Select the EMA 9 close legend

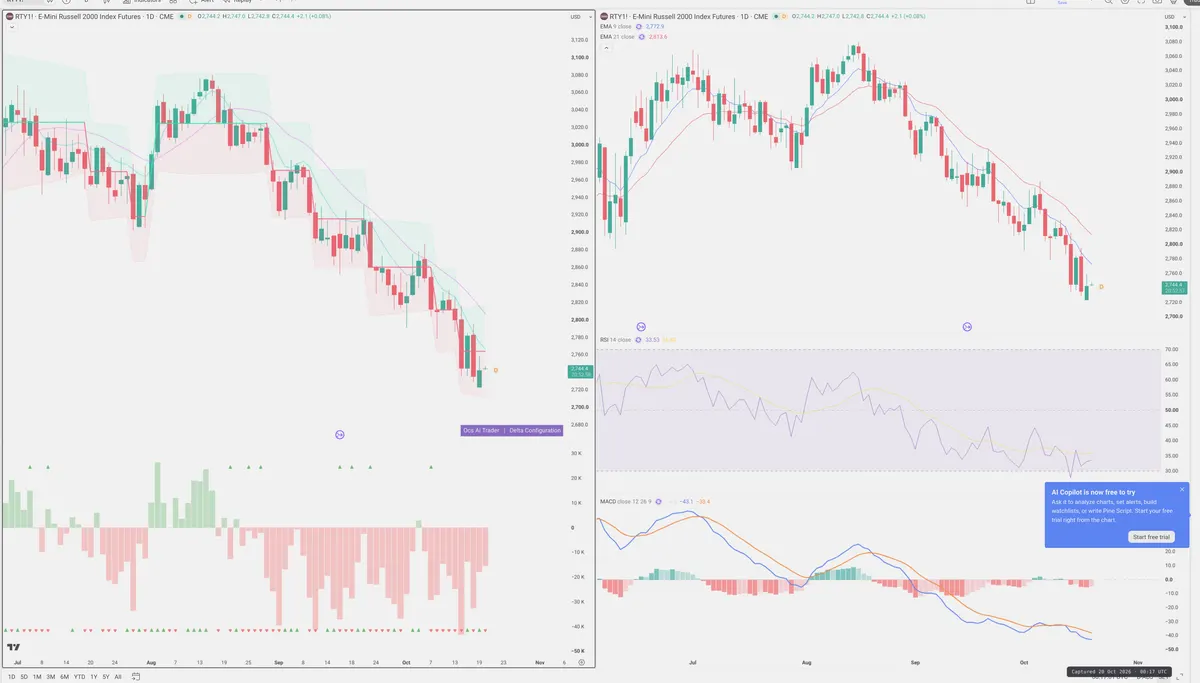click(617, 27)
